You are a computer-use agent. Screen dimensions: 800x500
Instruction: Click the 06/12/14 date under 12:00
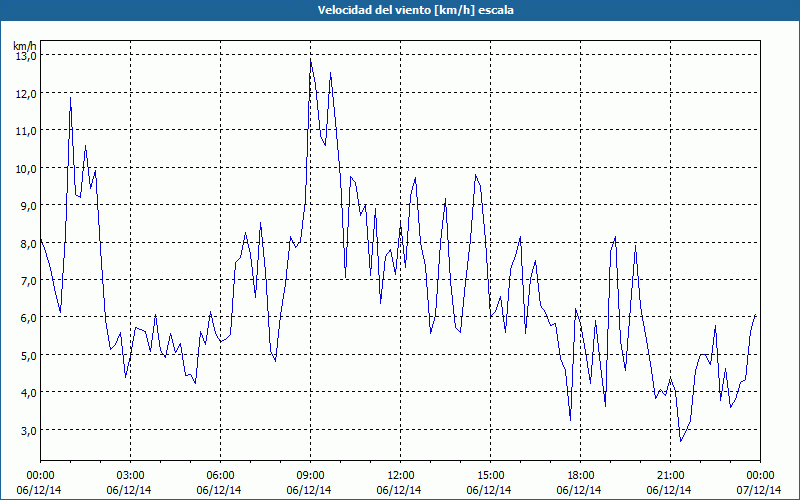click(399, 490)
